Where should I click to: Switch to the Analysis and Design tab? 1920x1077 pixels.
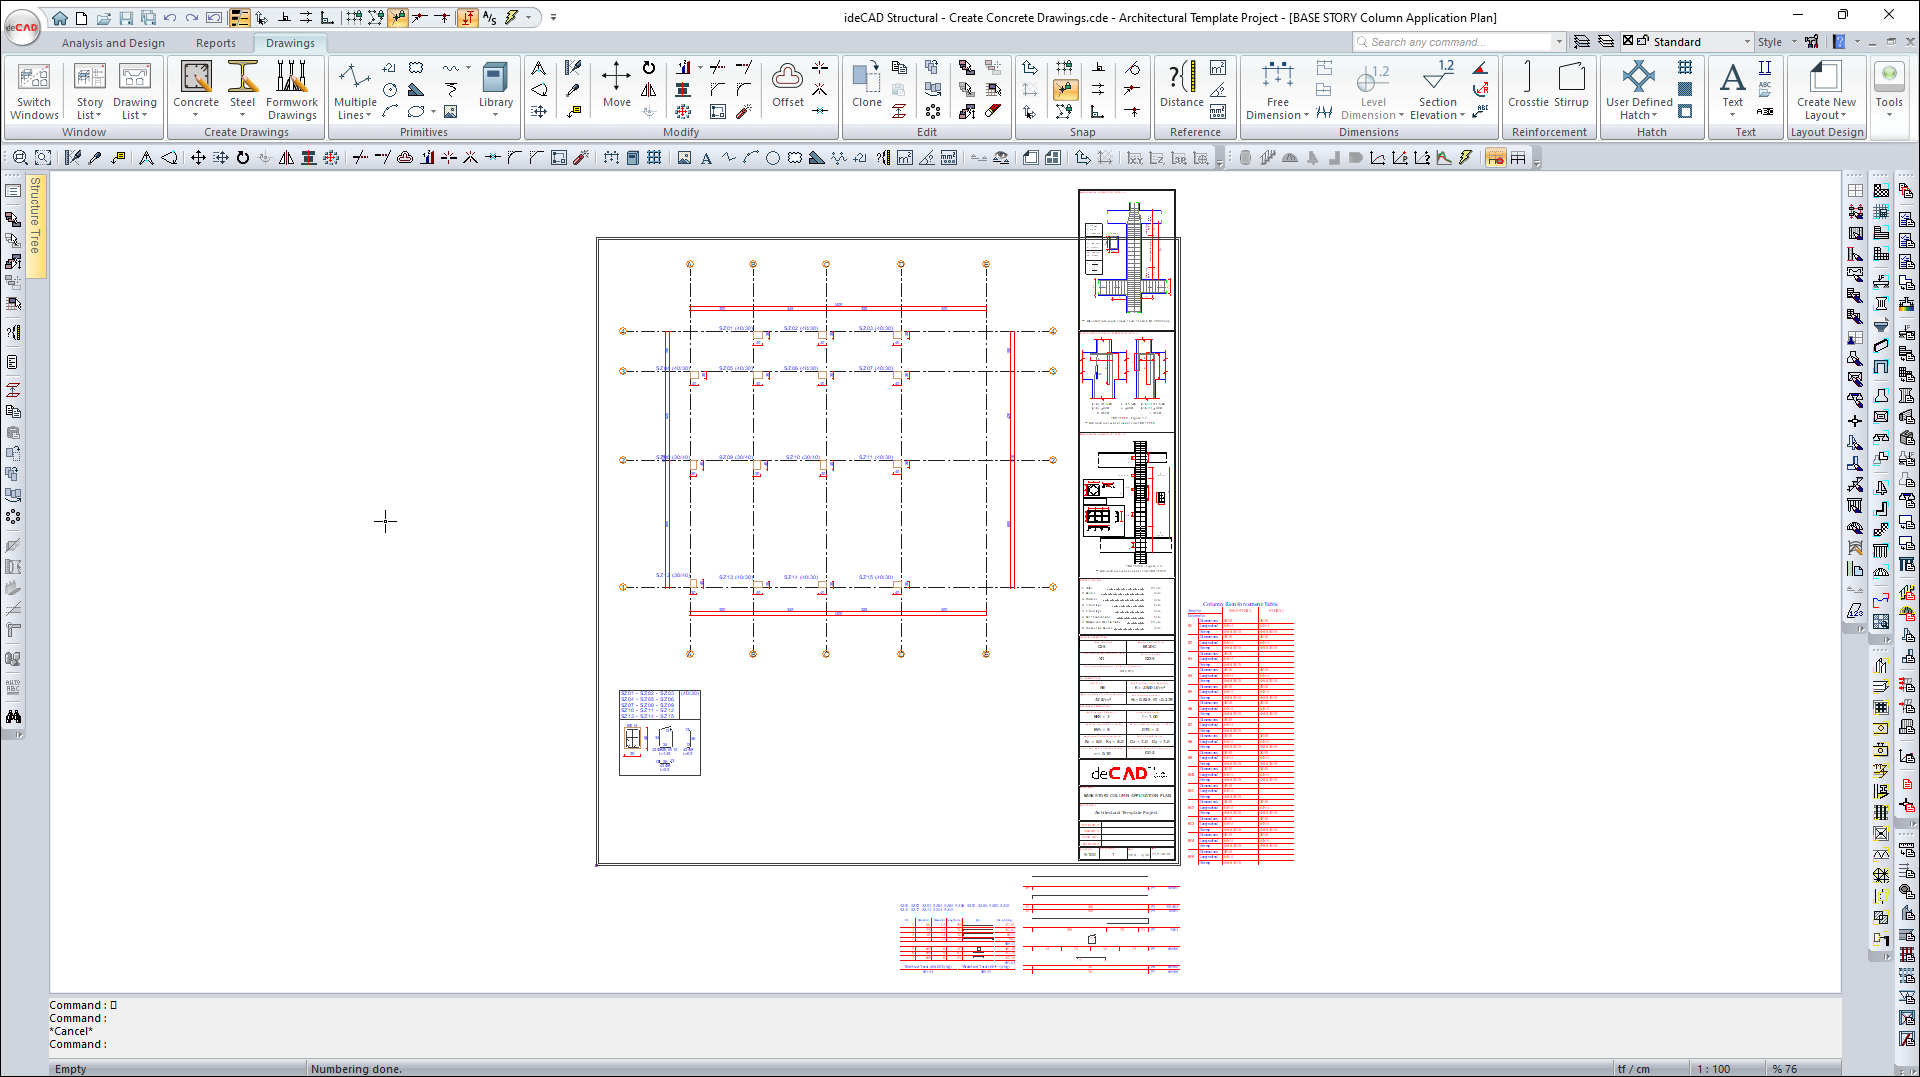point(113,43)
